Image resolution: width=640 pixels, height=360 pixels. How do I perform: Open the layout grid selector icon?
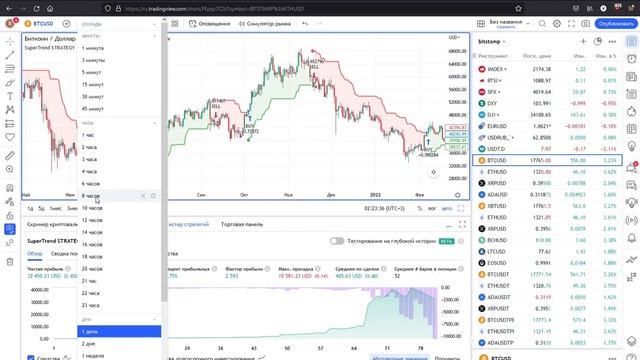pyautogui.click(x=481, y=24)
